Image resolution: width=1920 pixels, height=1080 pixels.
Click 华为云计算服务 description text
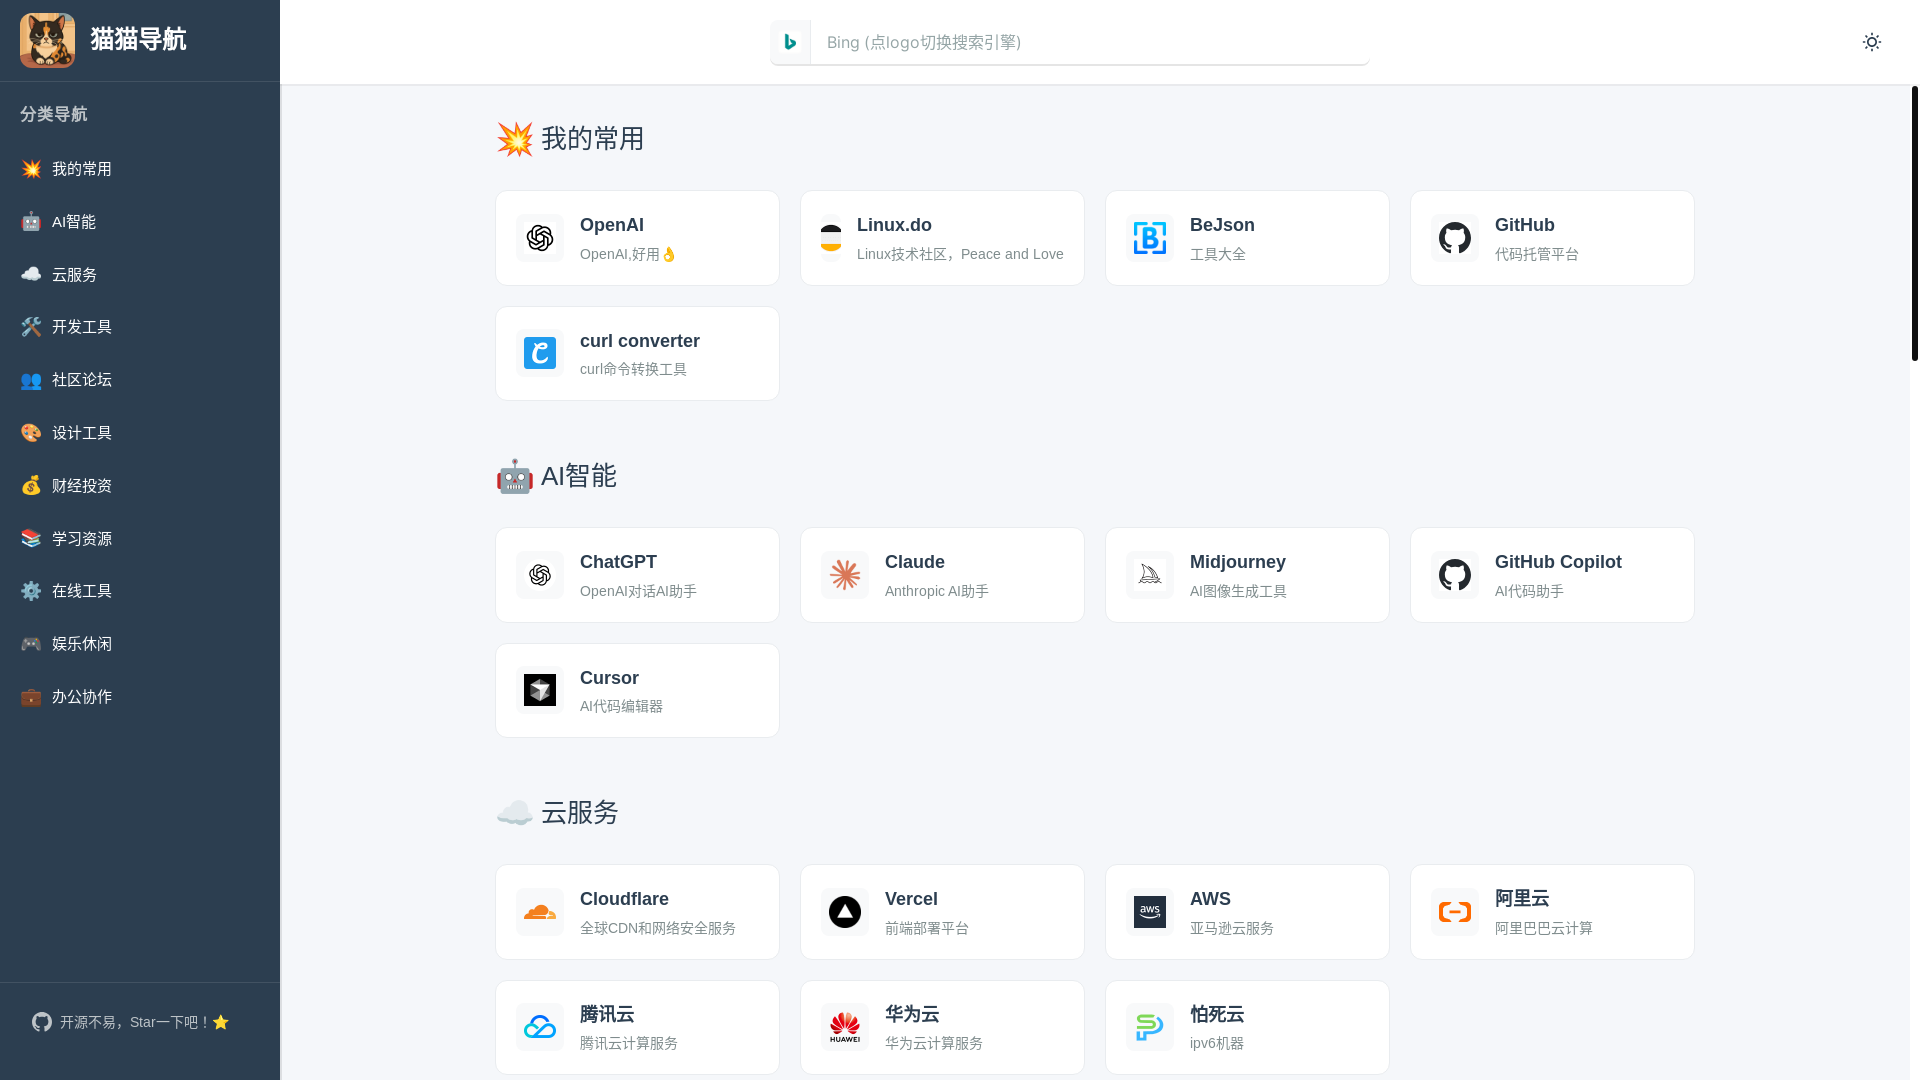pos(934,1043)
